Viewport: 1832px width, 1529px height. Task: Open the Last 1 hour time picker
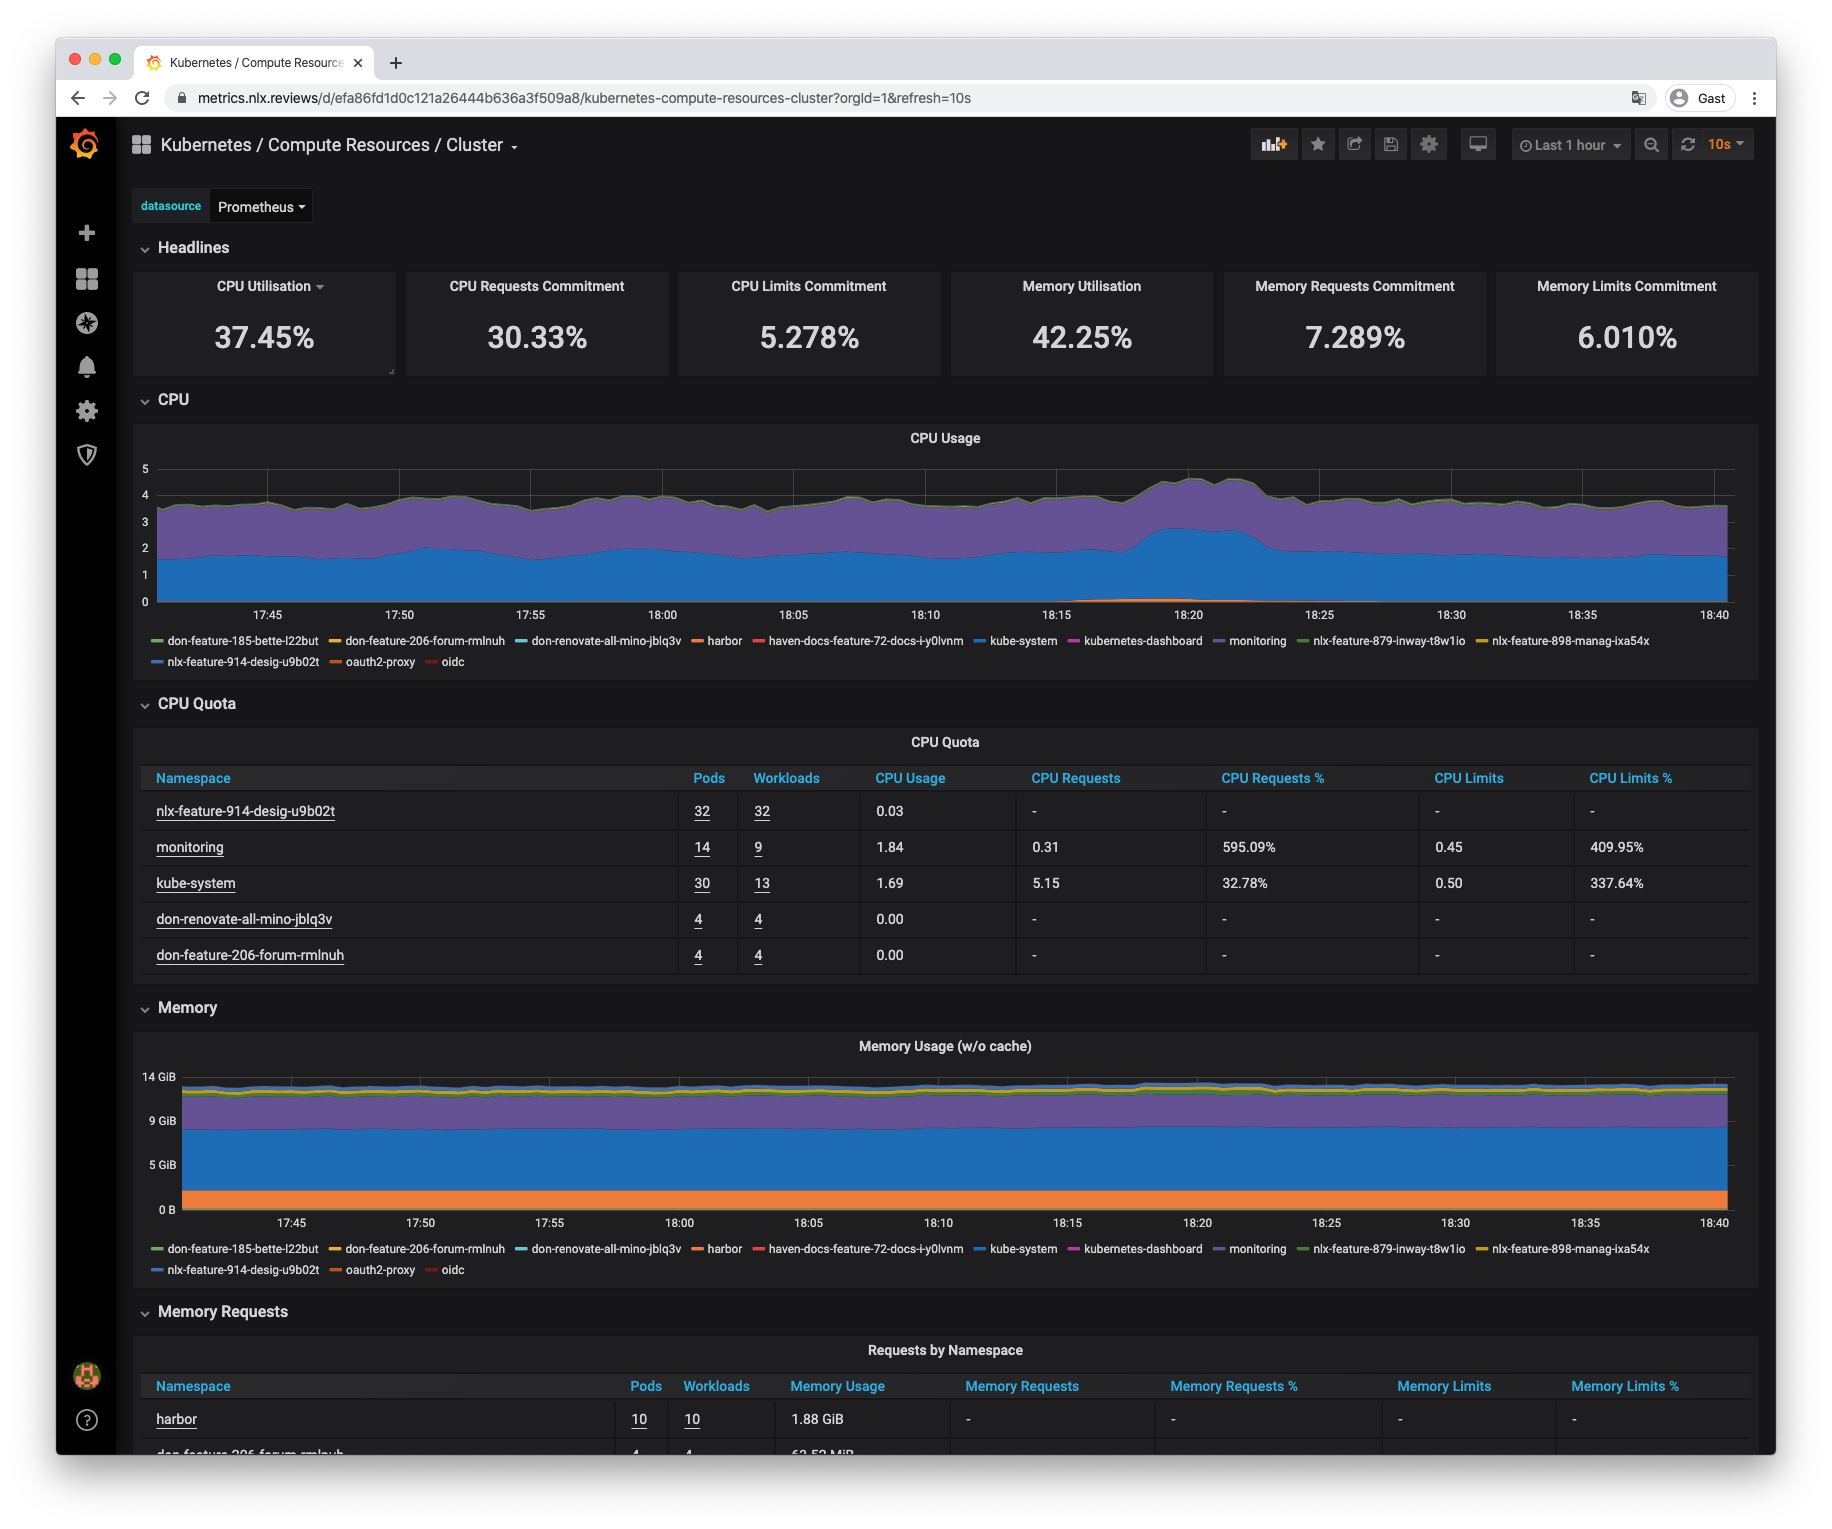coord(1570,145)
